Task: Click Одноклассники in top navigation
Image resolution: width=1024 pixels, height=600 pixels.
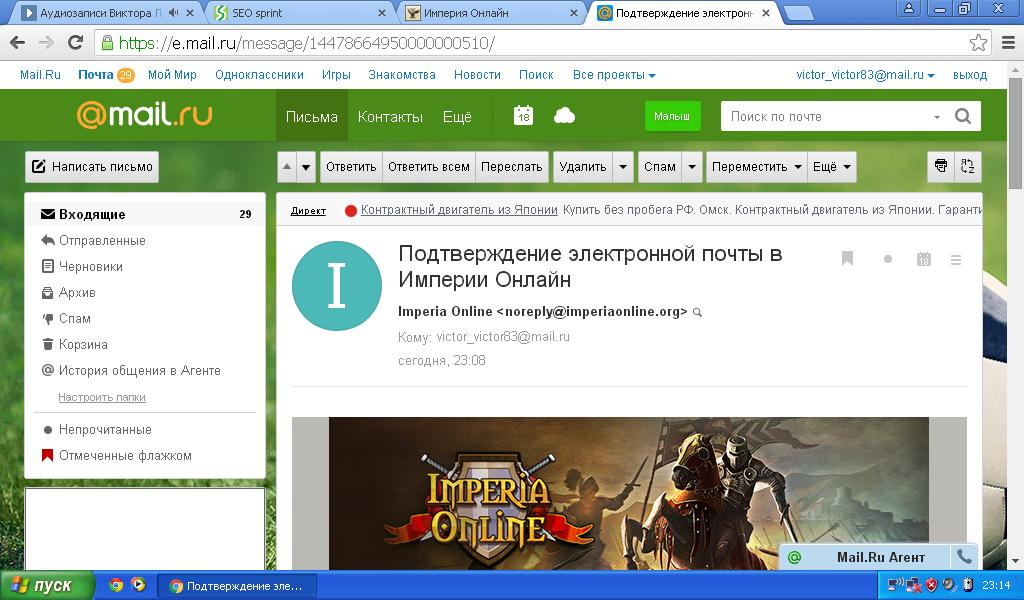Action: (x=259, y=74)
